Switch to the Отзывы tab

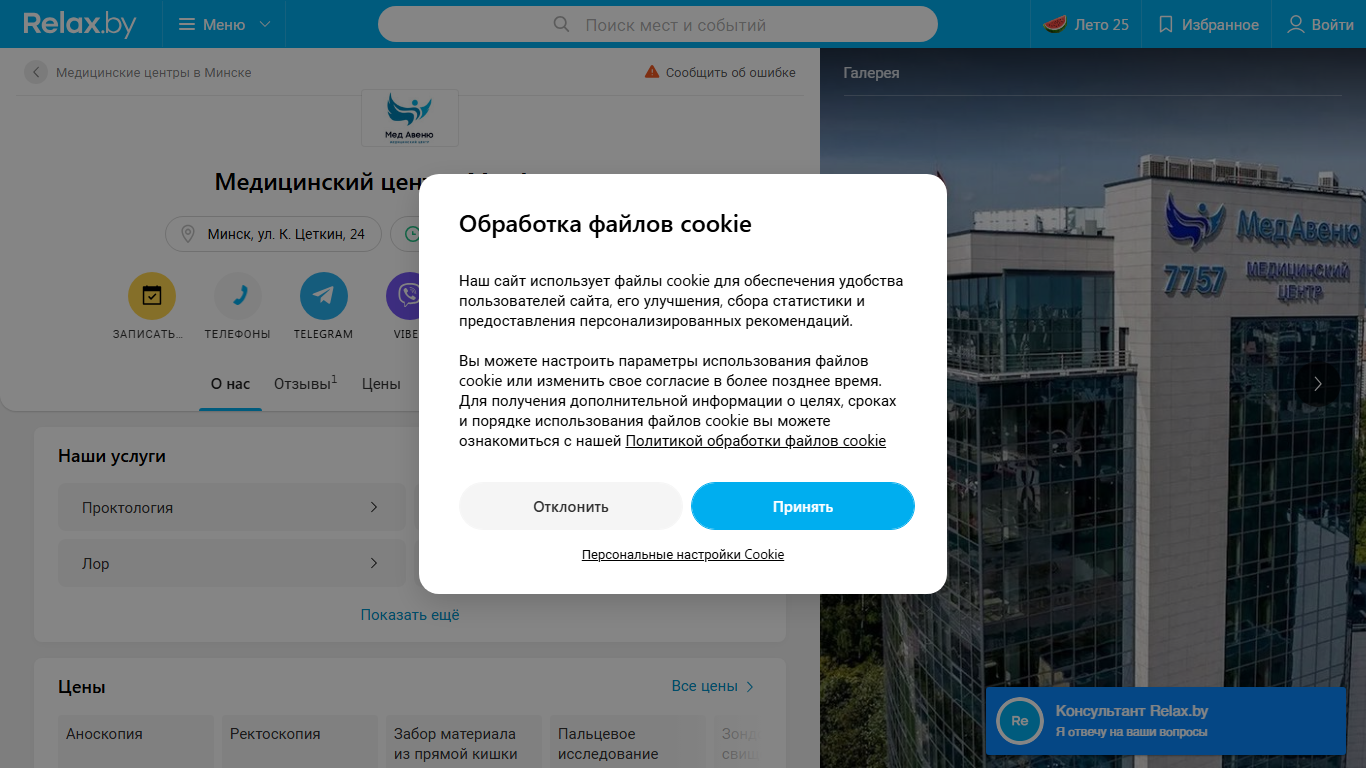305,384
